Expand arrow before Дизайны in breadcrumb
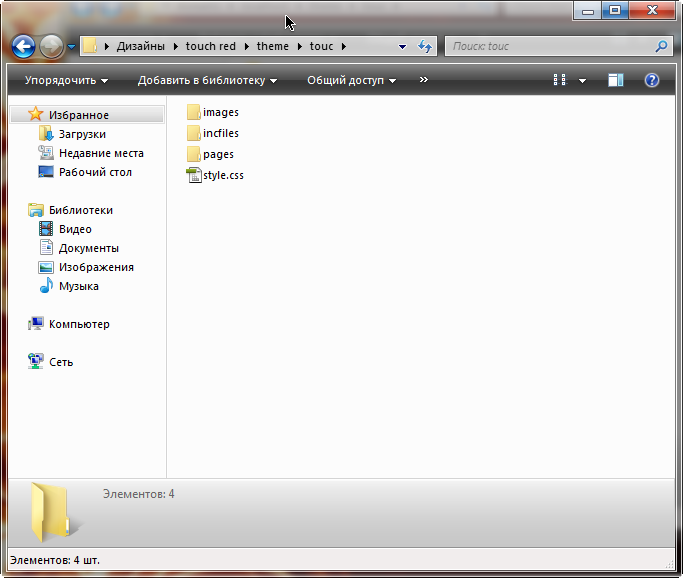The height and width of the screenshot is (578, 683). pos(106,46)
